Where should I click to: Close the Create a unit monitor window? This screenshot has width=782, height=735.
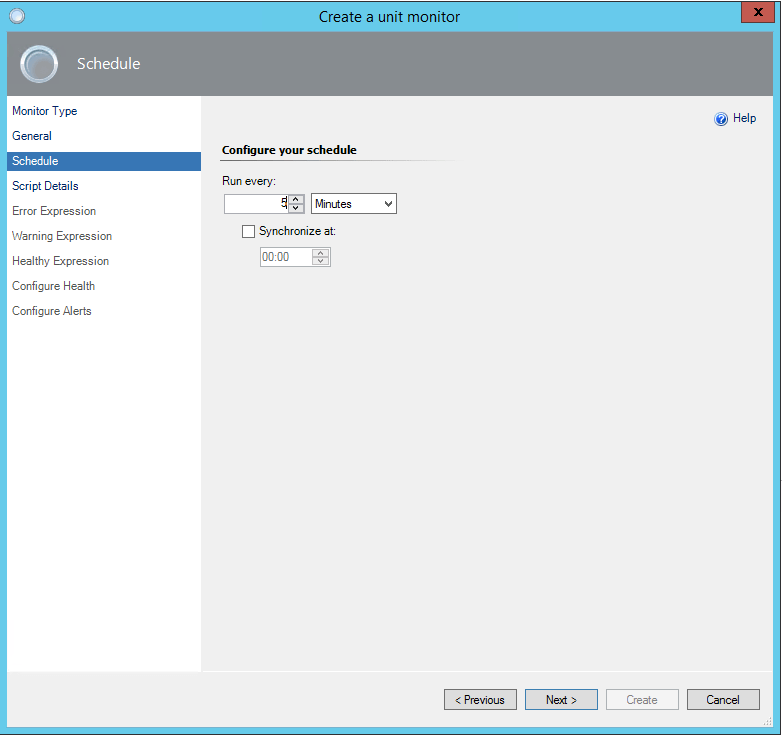coord(758,12)
